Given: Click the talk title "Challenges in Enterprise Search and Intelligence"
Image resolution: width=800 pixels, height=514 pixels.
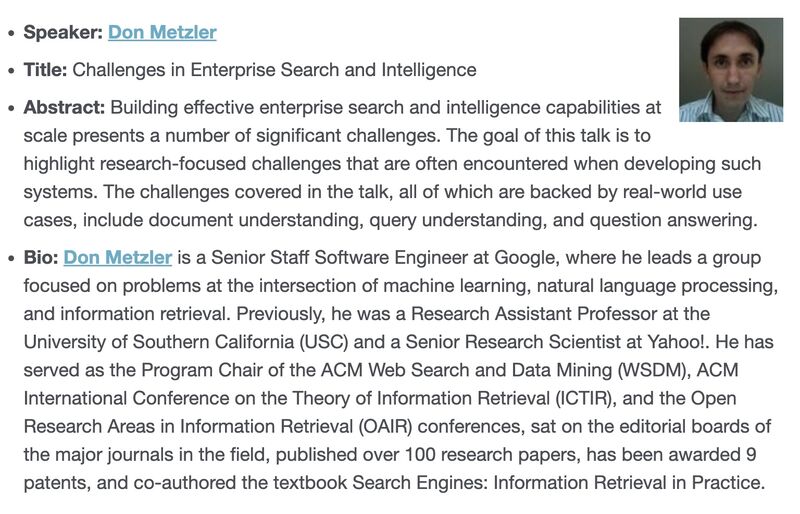Looking at the screenshot, I should point(275,70).
